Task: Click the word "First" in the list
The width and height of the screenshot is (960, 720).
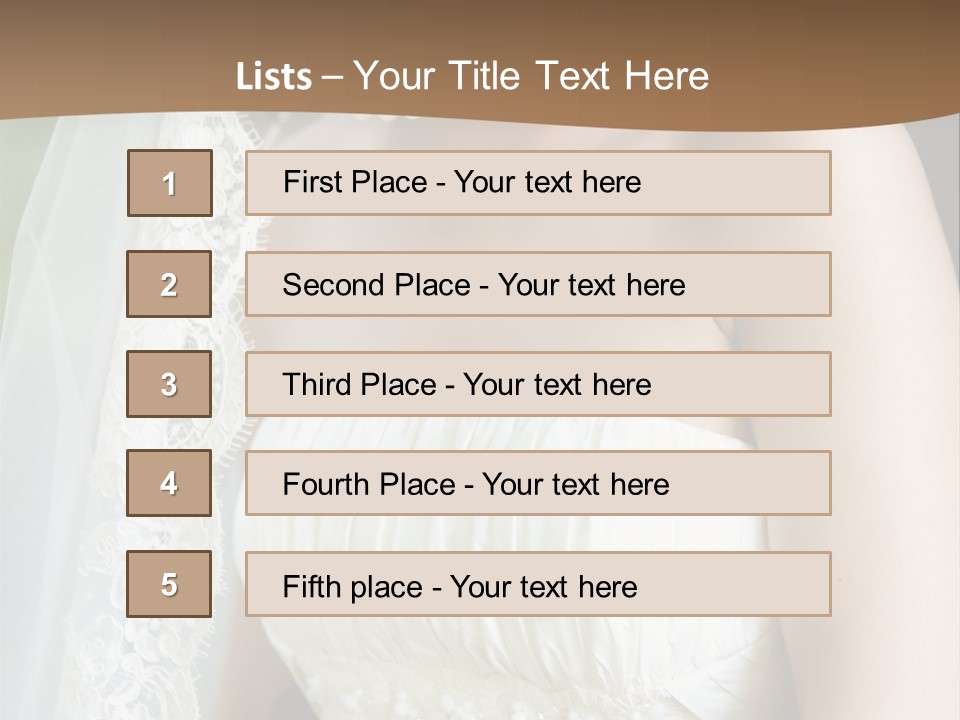Action: (310, 182)
